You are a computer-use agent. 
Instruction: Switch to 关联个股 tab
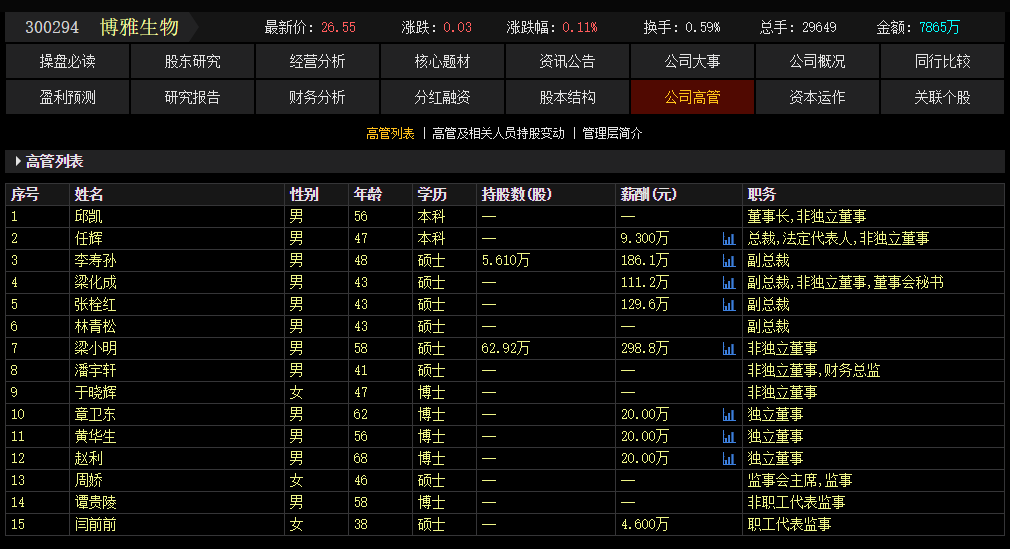(x=942, y=97)
